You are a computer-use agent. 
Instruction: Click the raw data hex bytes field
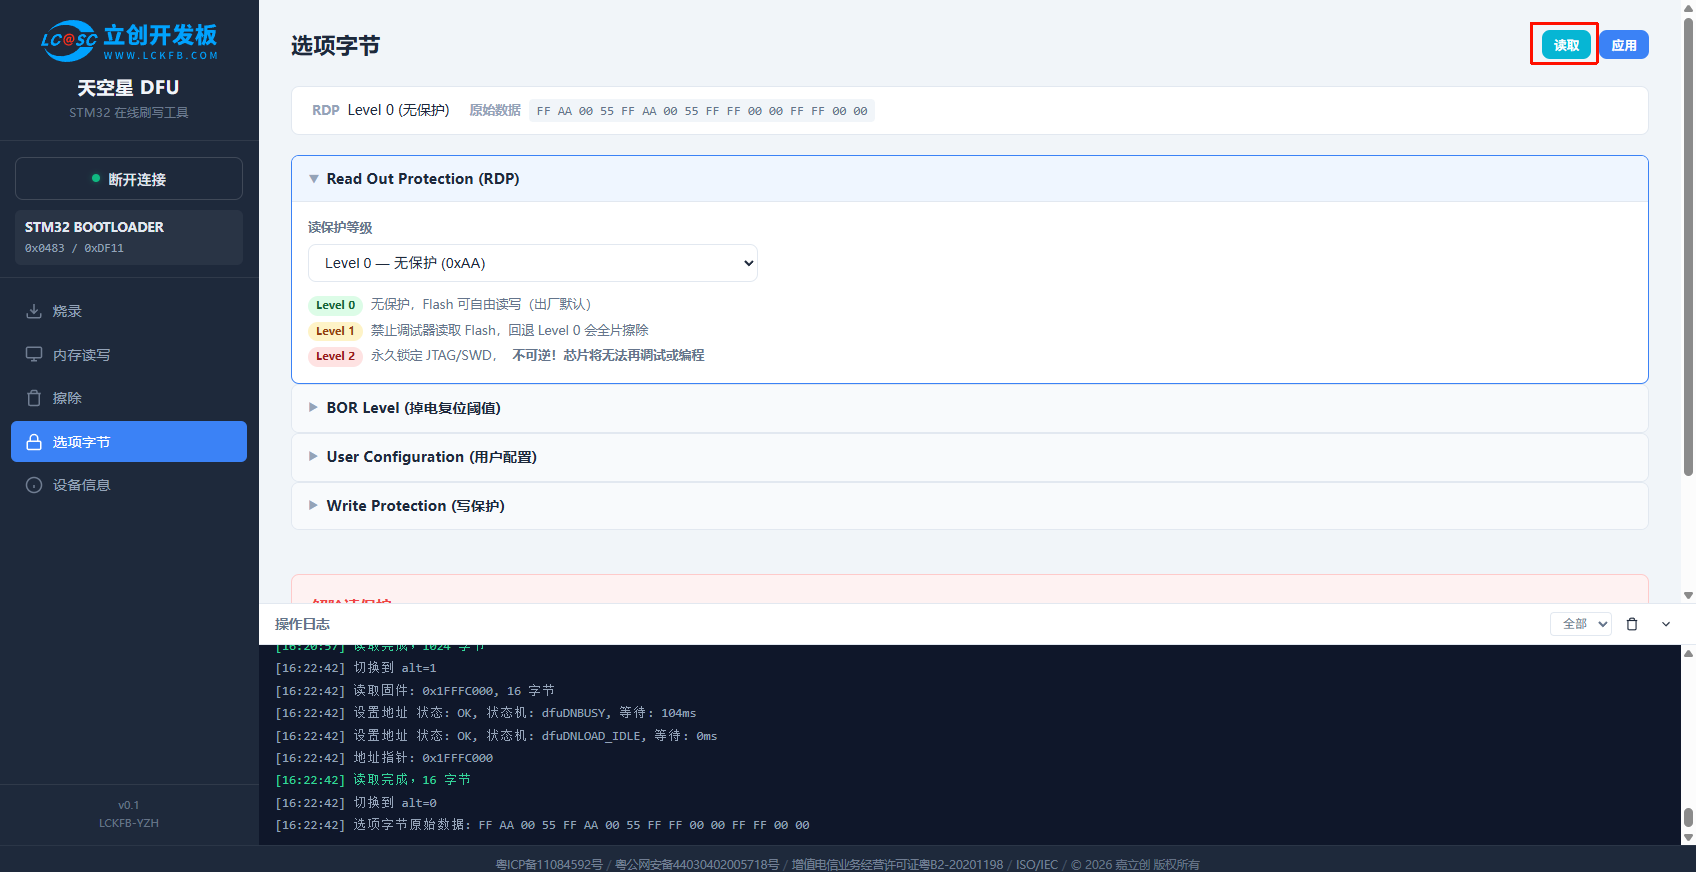[702, 111]
